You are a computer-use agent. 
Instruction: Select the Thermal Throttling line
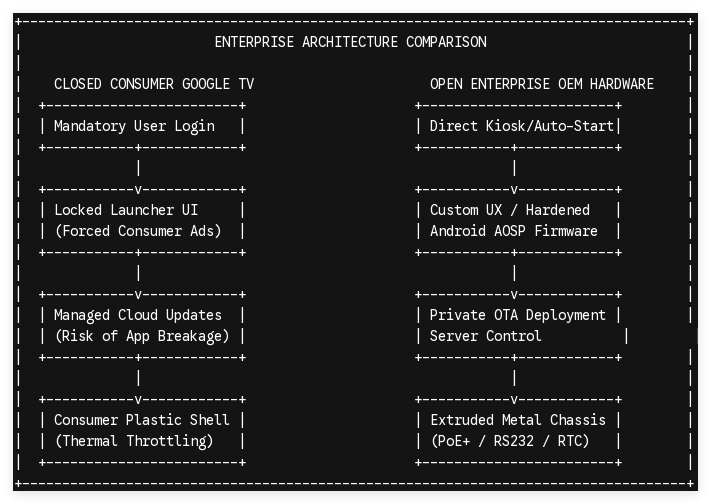click(x=134, y=441)
